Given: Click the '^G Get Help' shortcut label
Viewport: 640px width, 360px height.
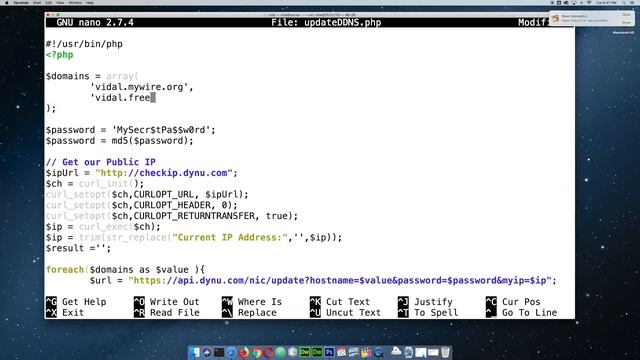Looking at the screenshot, I should (76, 302).
